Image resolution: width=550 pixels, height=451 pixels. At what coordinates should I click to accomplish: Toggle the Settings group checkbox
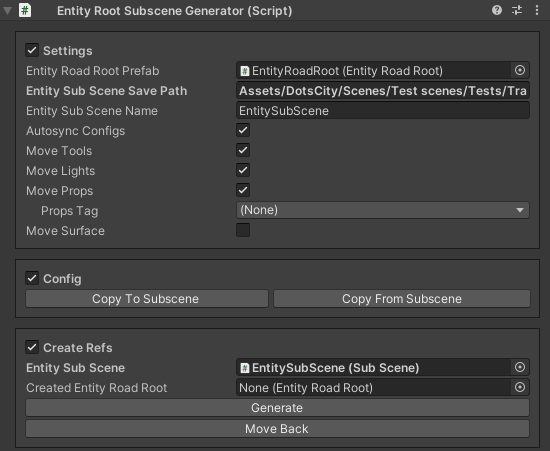[x=32, y=50]
